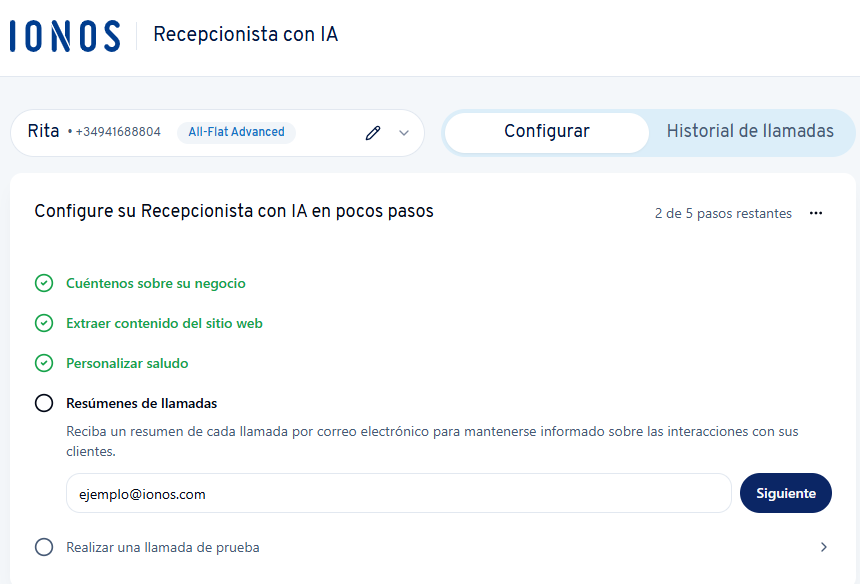Click the pencil edit icon next to Rita

(x=373, y=132)
